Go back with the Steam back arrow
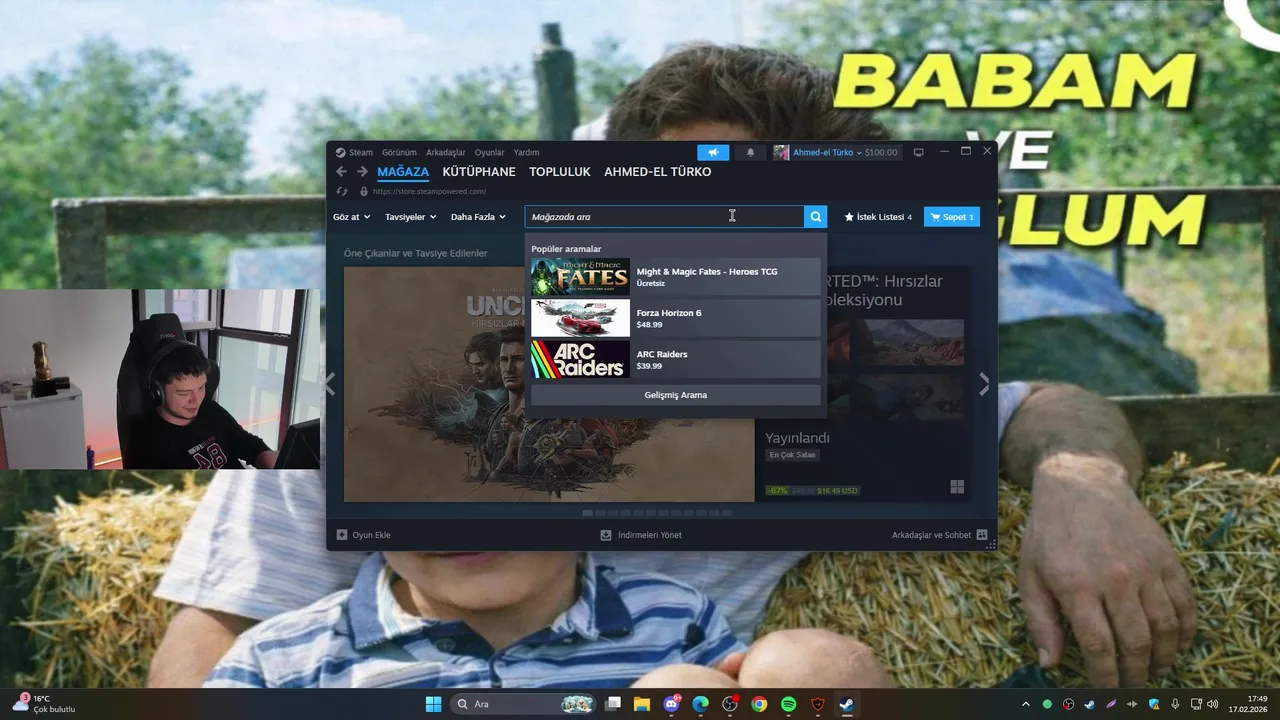This screenshot has width=1280, height=720. point(341,172)
